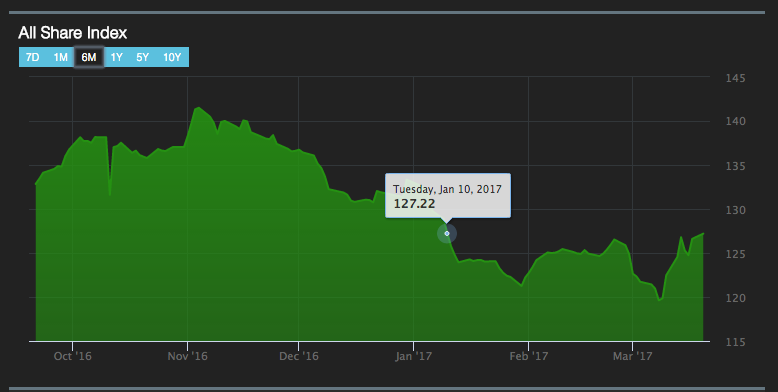Select the 6M range button
Screen dimensions: 778x392
tap(89, 57)
